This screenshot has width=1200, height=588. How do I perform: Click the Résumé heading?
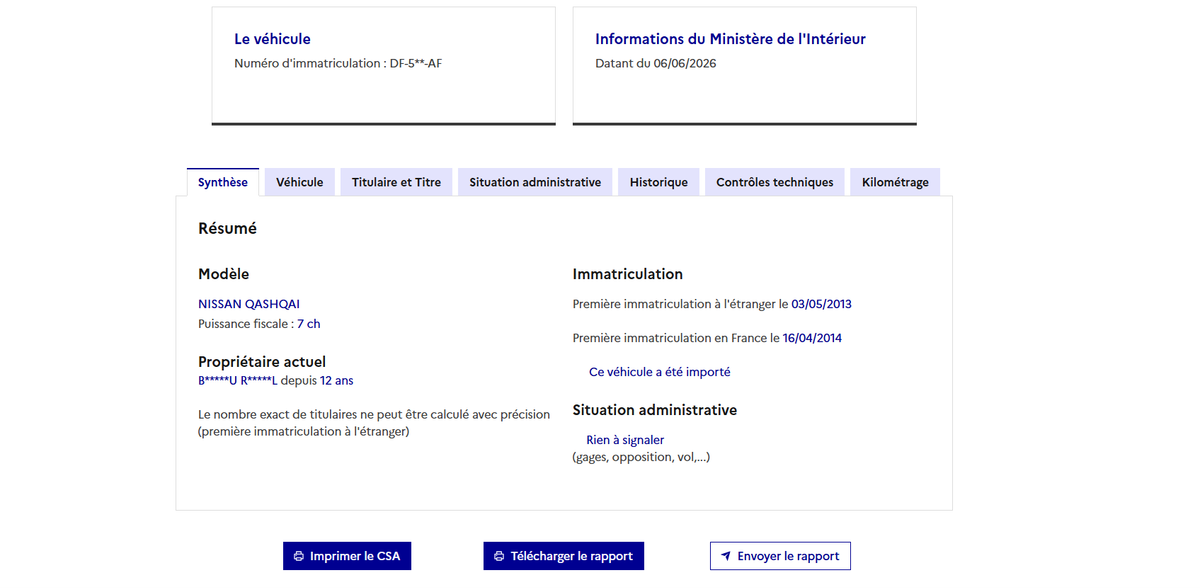227,228
